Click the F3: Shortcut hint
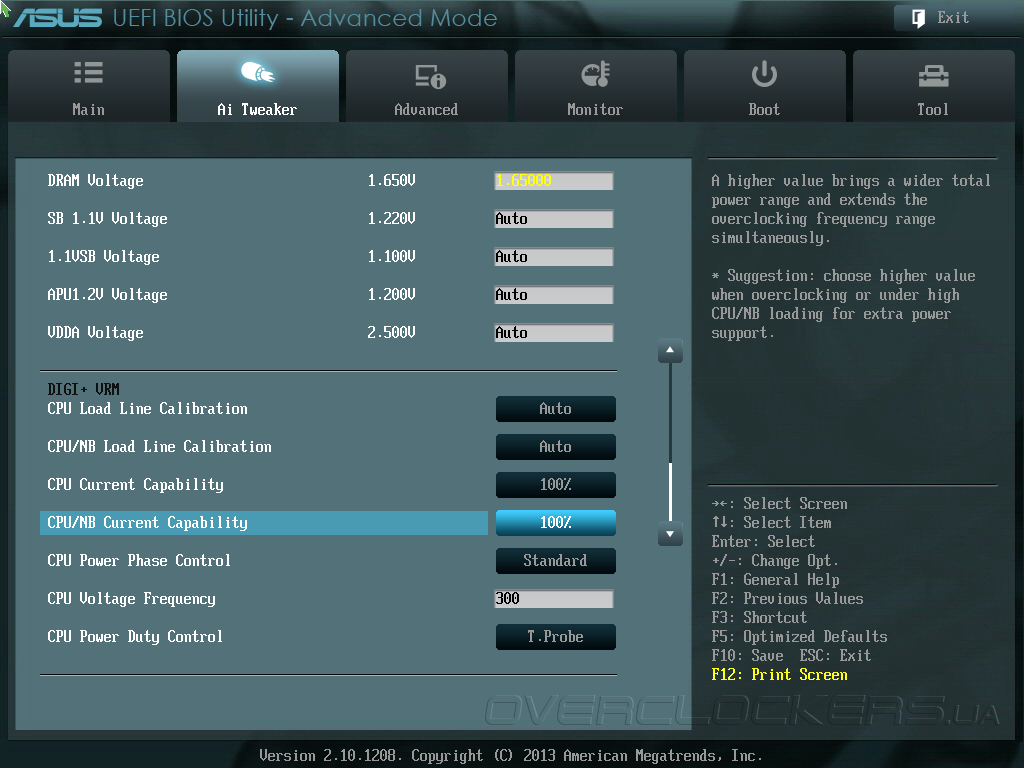Viewport: 1024px width, 768px height. pyautogui.click(x=760, y=618)
